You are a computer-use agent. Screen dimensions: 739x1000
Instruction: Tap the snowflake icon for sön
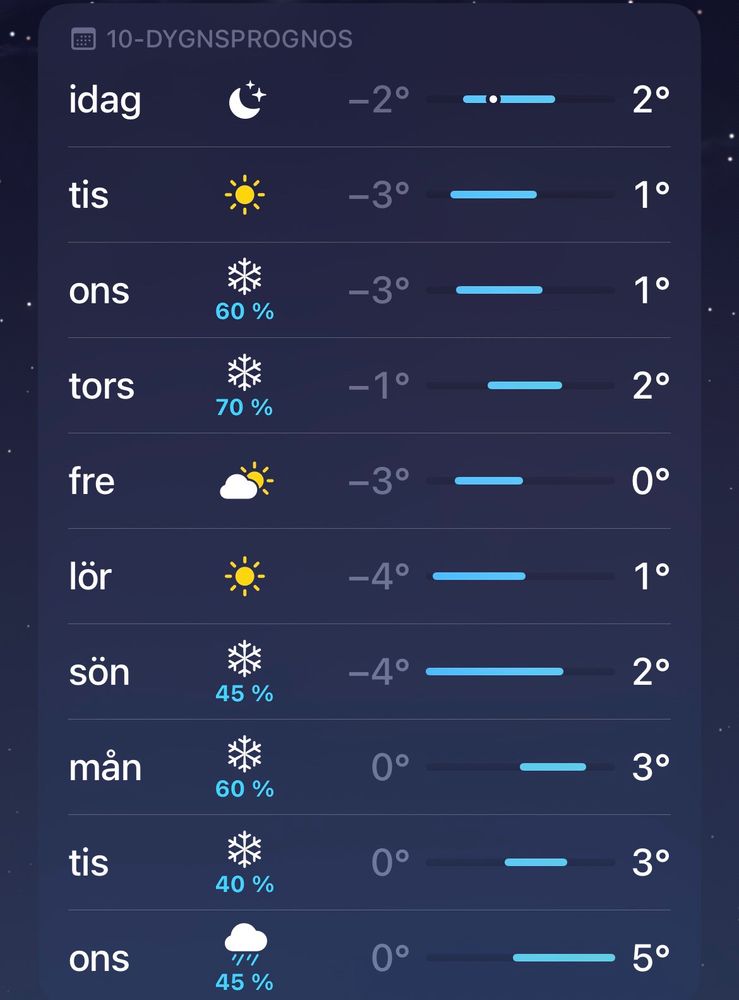tap(244, 659)
